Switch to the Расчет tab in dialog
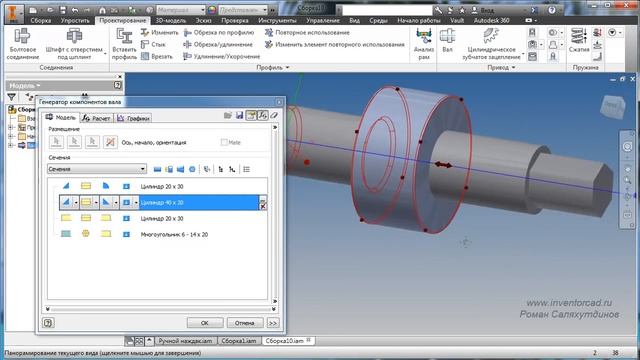This screenshot has width=640, height=360. pos(96,118)
